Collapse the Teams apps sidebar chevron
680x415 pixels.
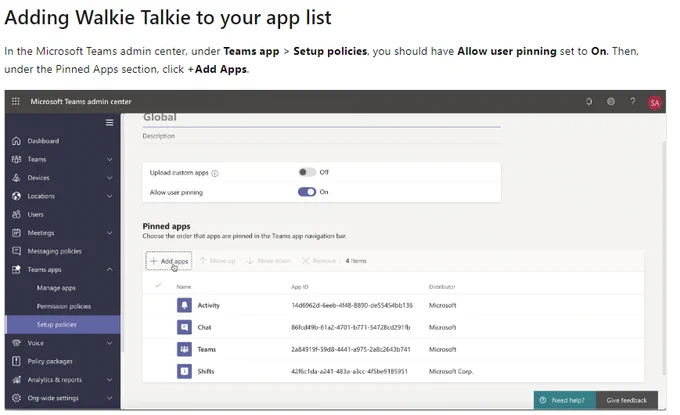tap(110, 269)
